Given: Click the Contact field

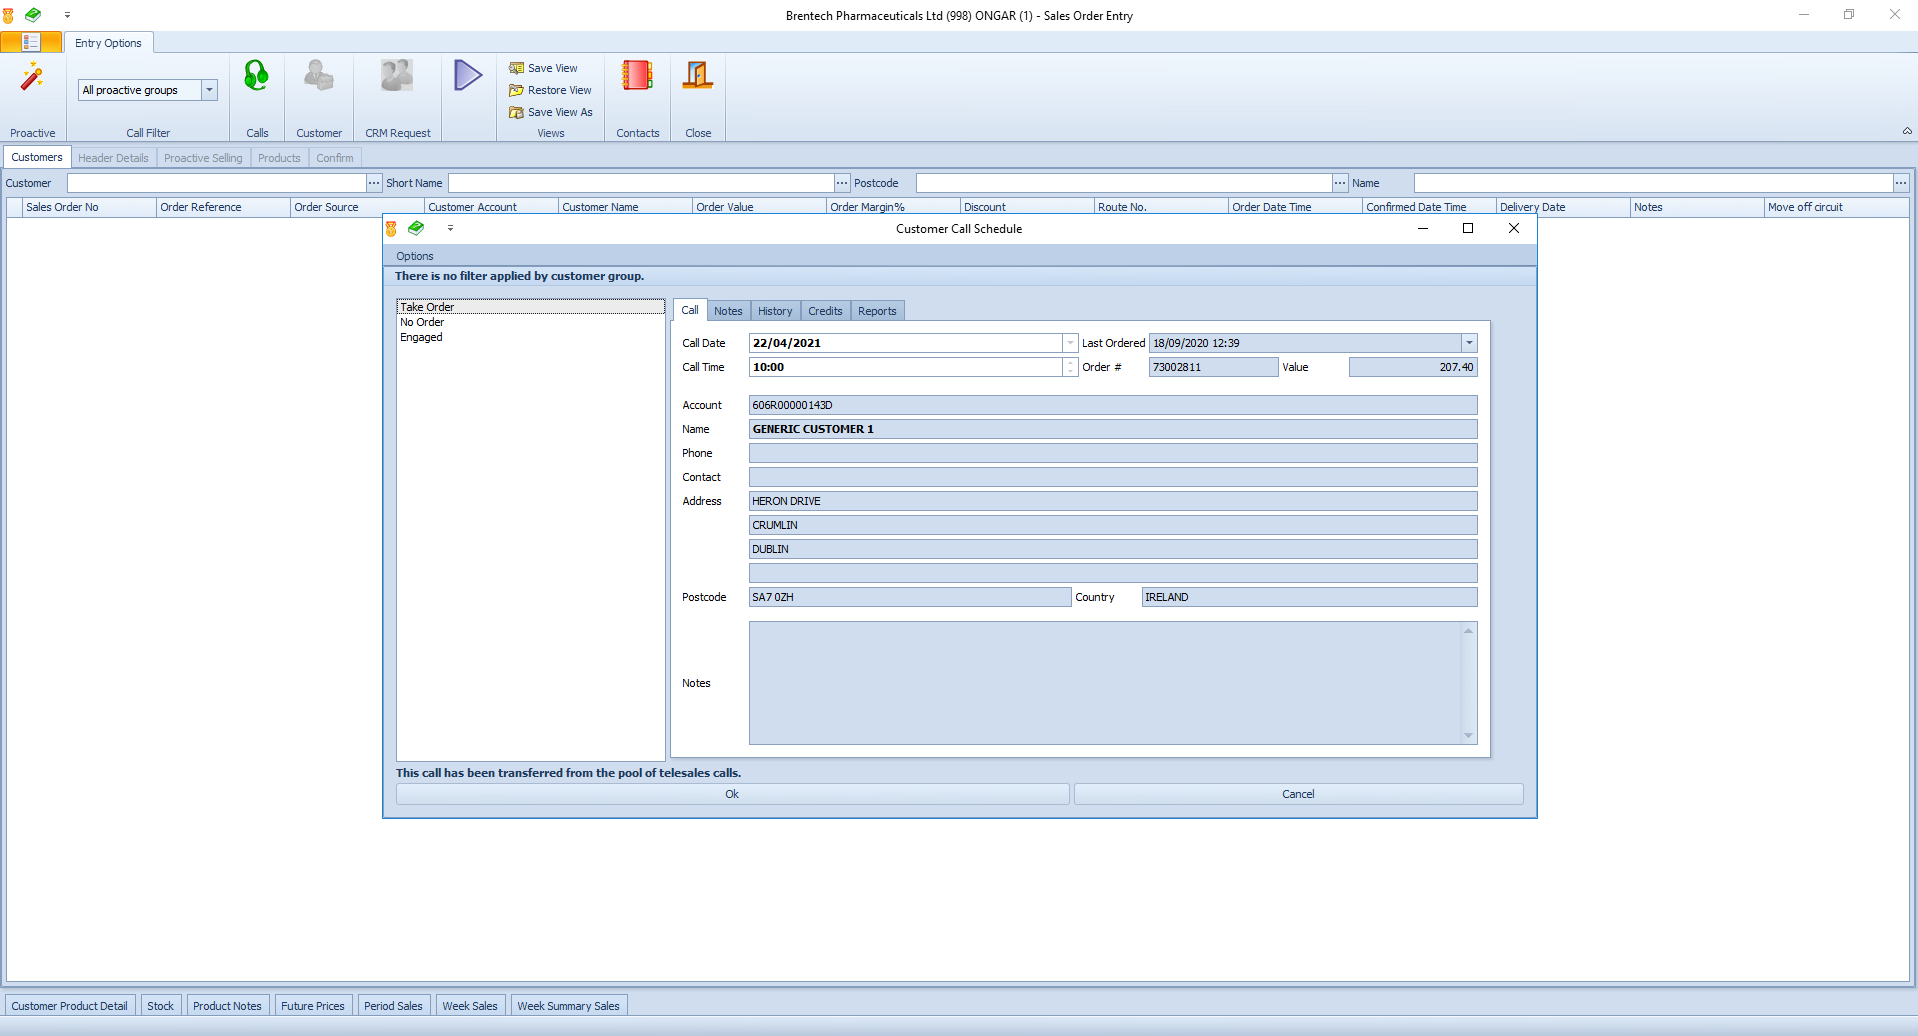Looking at the screenshot, I should [x=1113, y=477].
